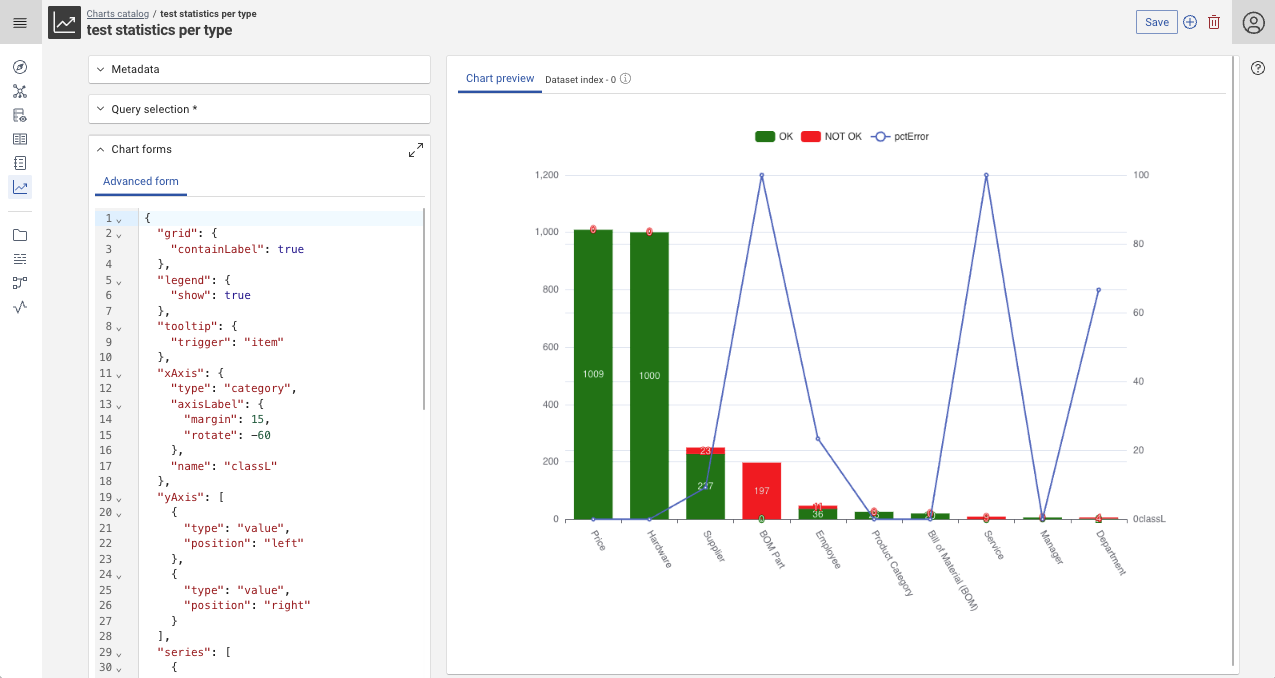1275x678 pixels.
Task: Open the user account profile icon
Action: click(1253, 23)
